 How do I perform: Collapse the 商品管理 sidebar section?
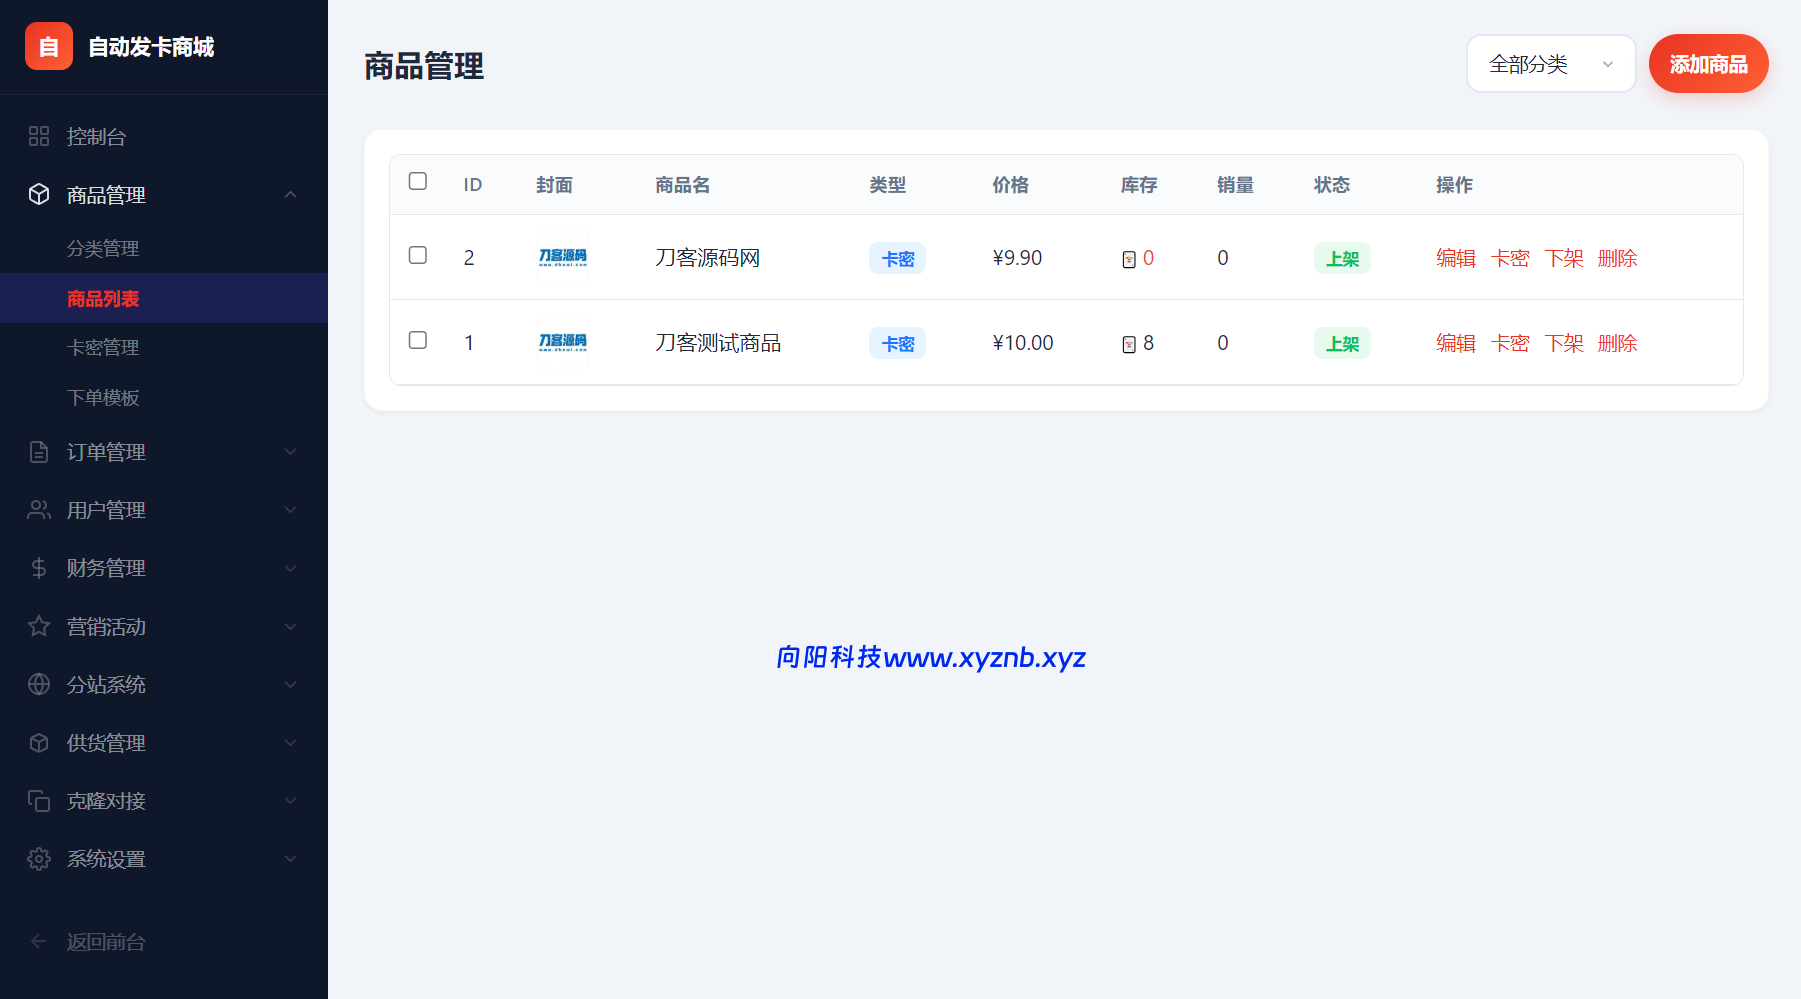(x=291, y=195)
